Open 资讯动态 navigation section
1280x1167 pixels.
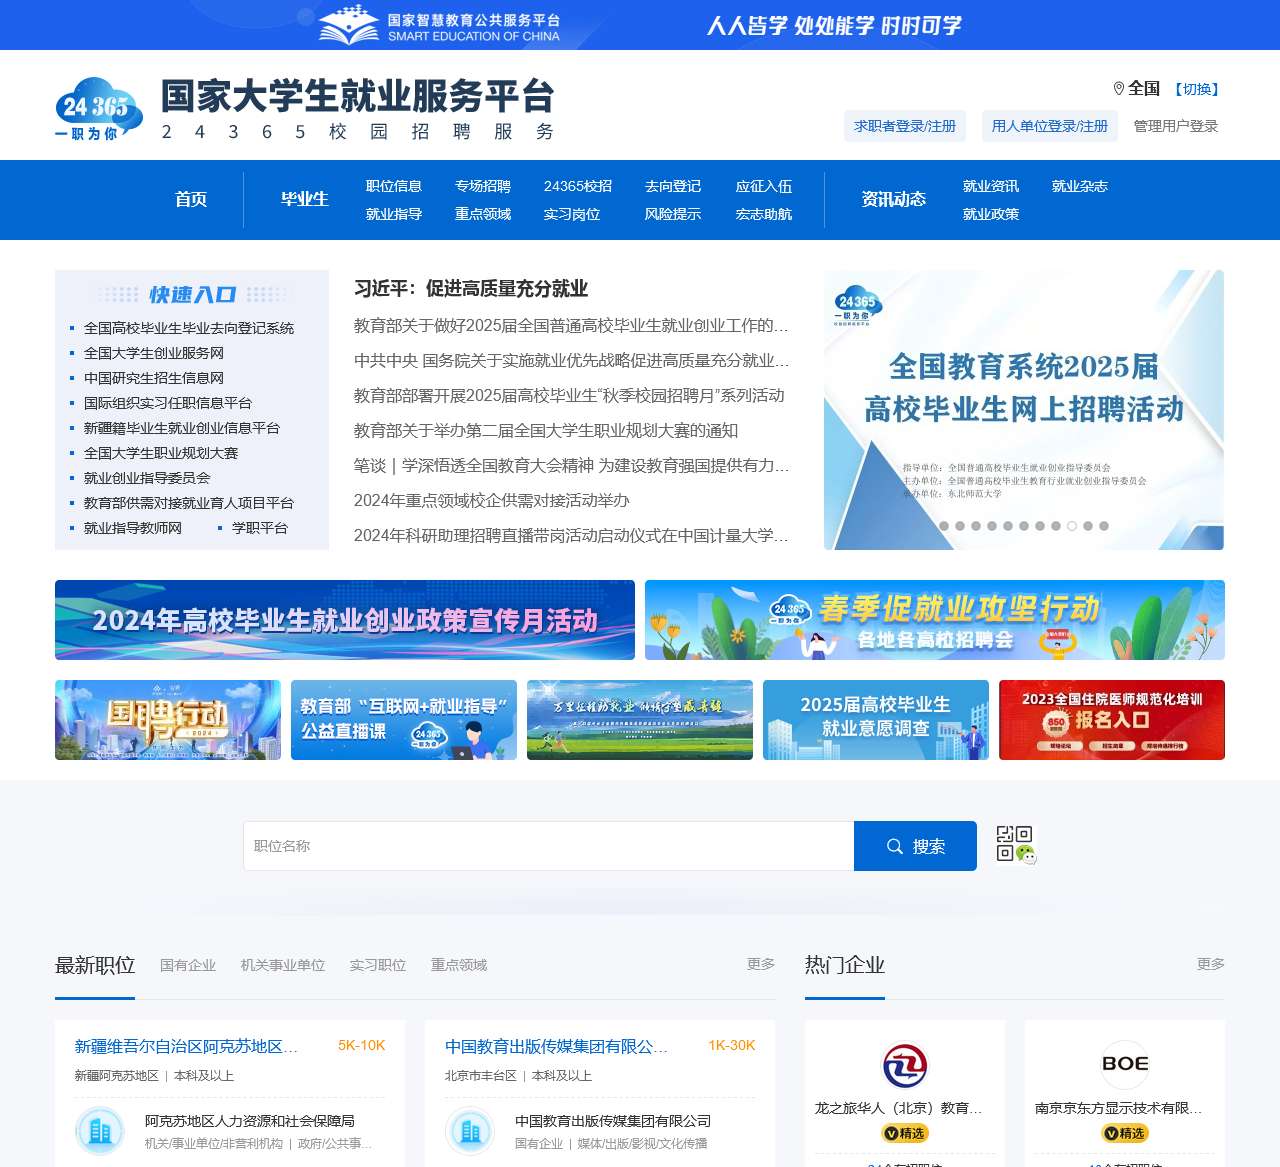[x=894, y=199]
